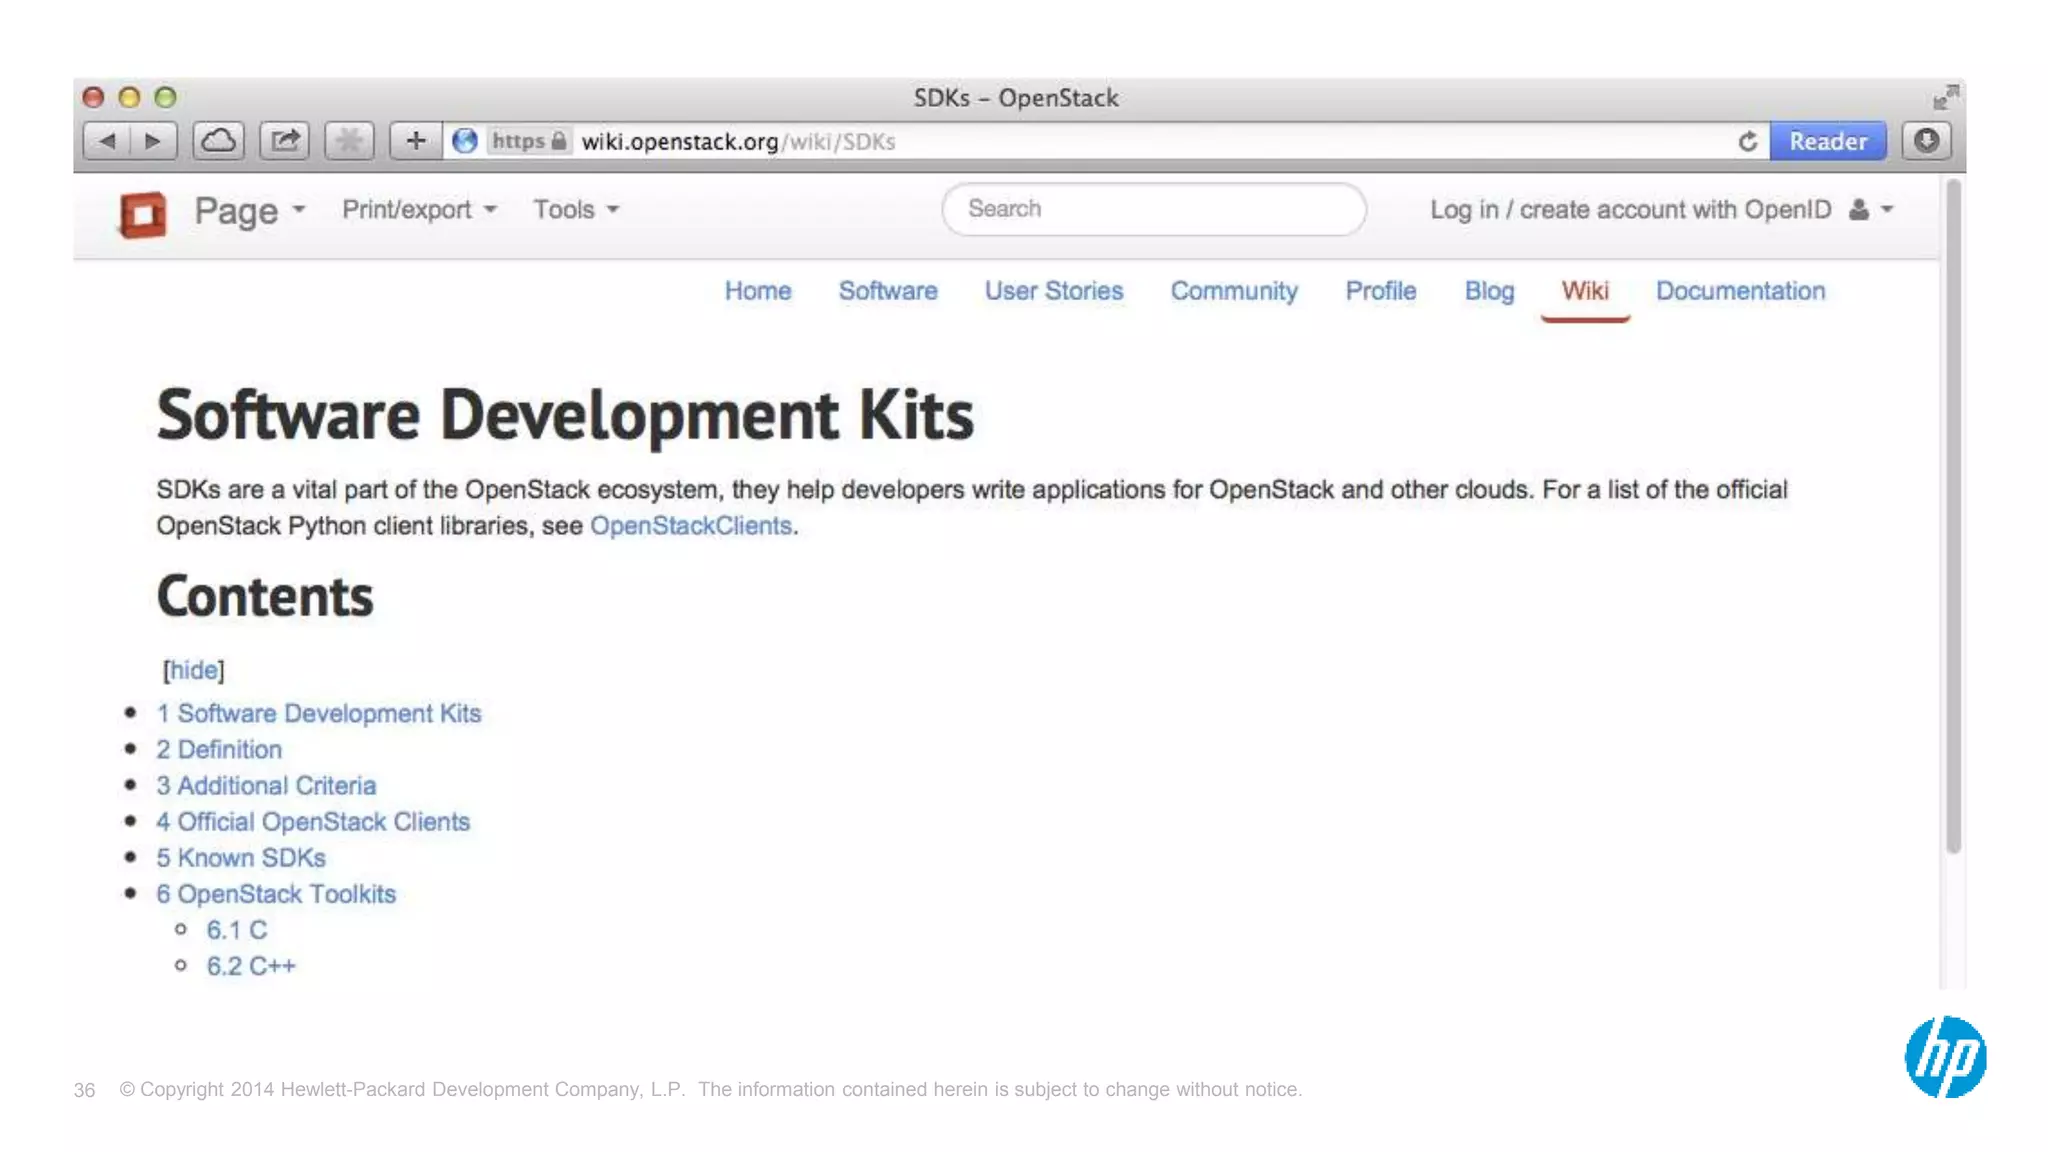This screenshot has width=2048, height=1152.
Task: Click the Top Sites asterisk icon
Action: pyautogui.click(x=349, y=141)
